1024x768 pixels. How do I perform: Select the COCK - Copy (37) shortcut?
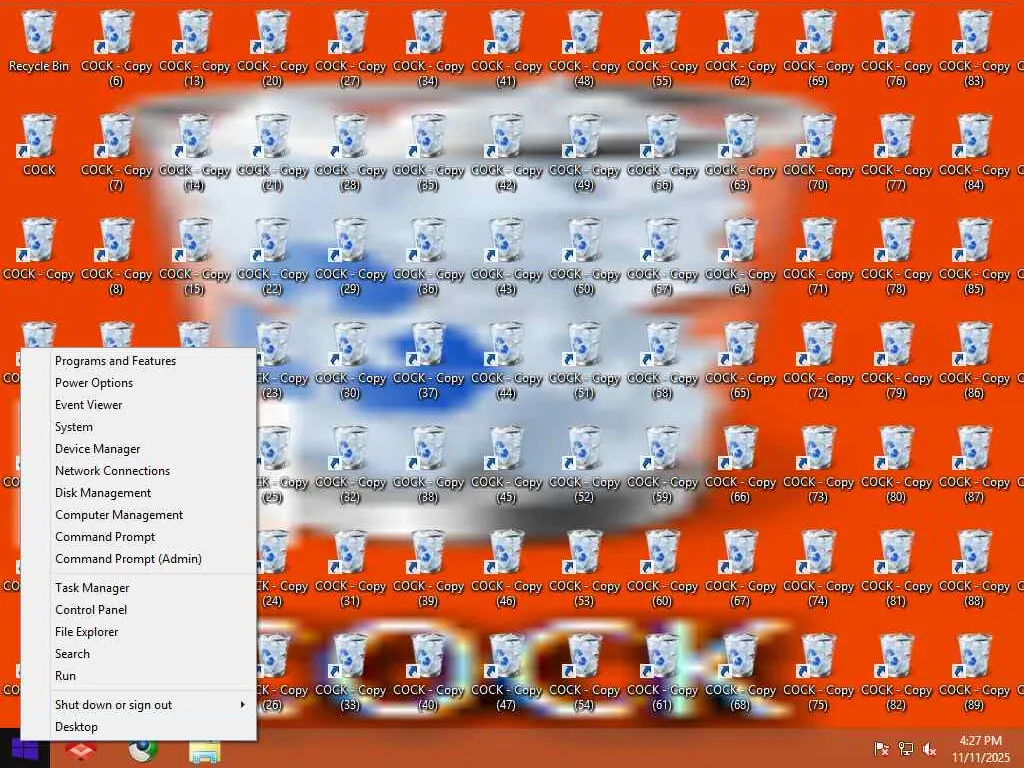pyautogui.click(x=428, y=360)
